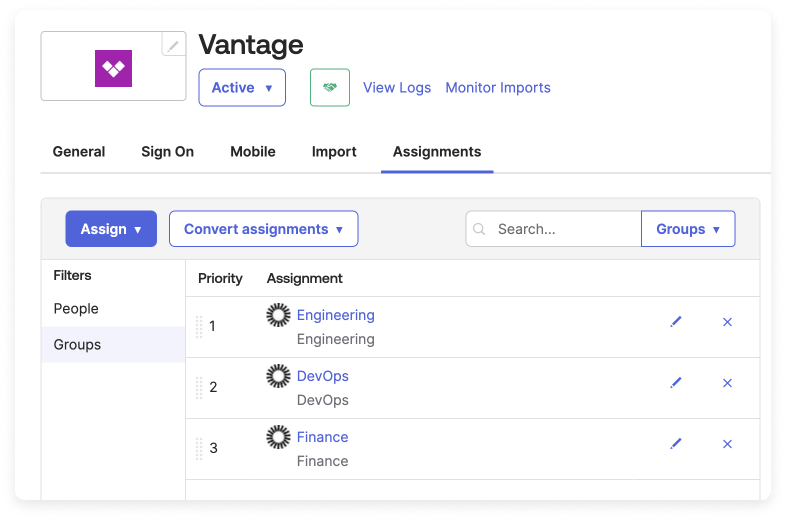The image size is (786, 520).
Task: Open the View Logs link
Action: (397, 88)
